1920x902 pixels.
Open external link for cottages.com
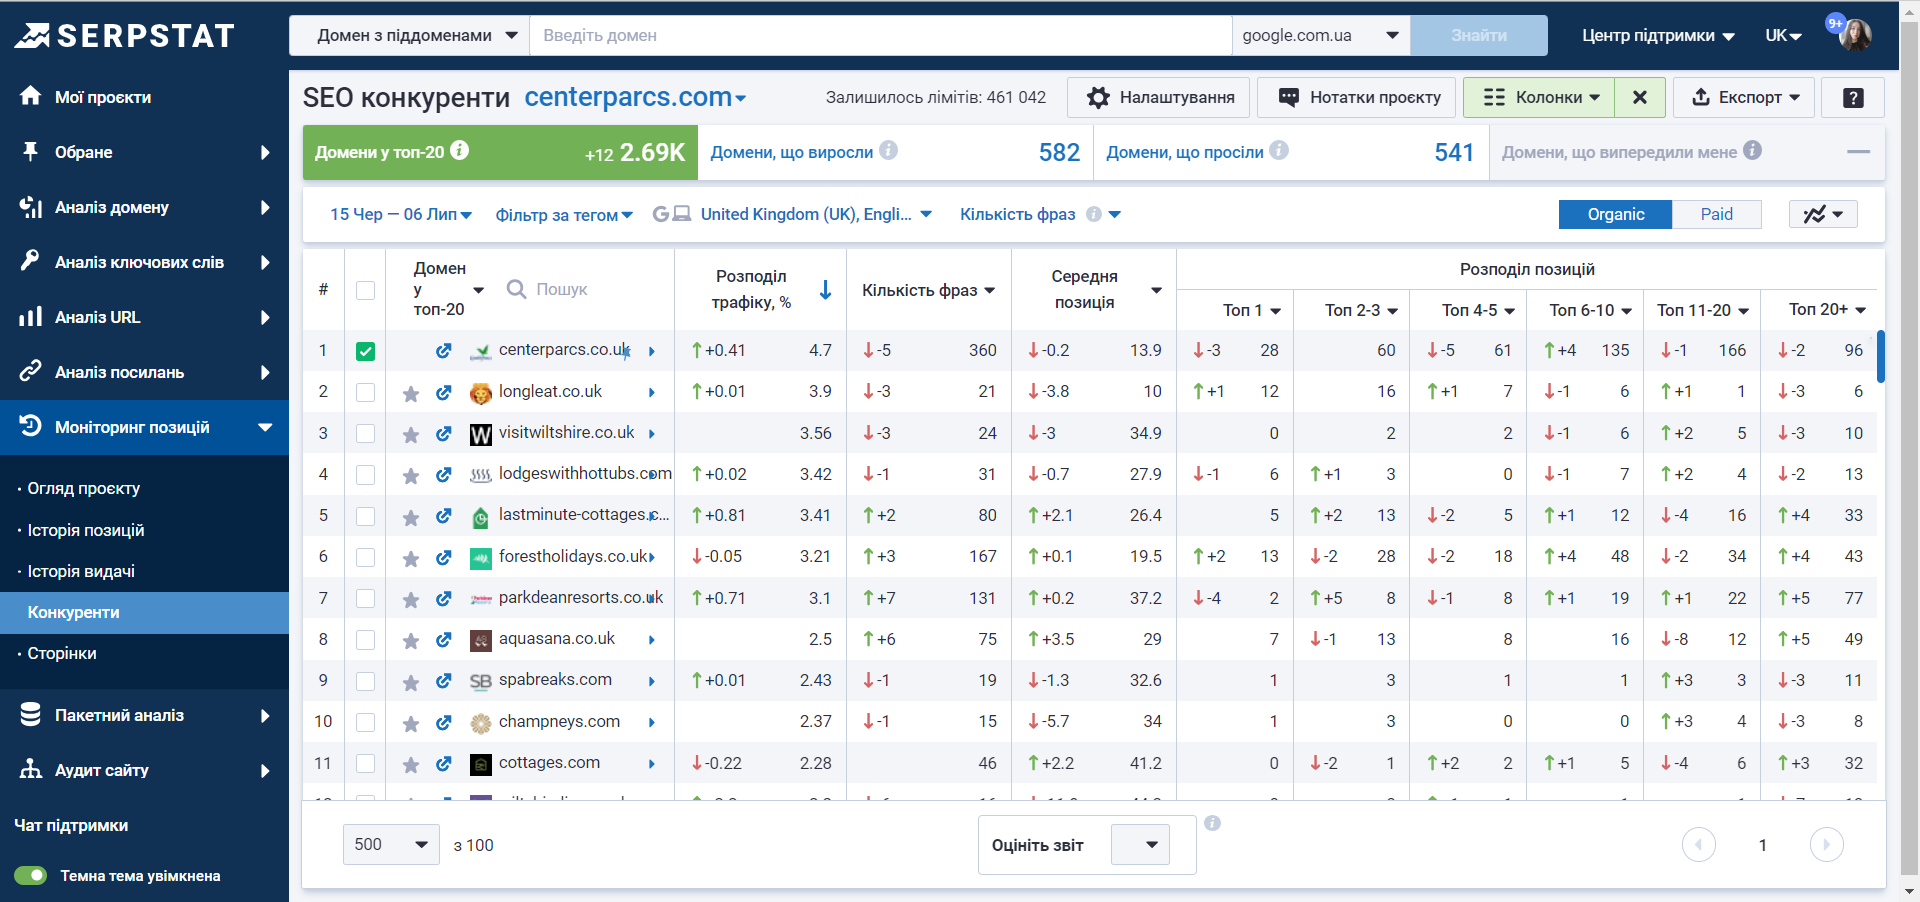(x=444, y=764)
